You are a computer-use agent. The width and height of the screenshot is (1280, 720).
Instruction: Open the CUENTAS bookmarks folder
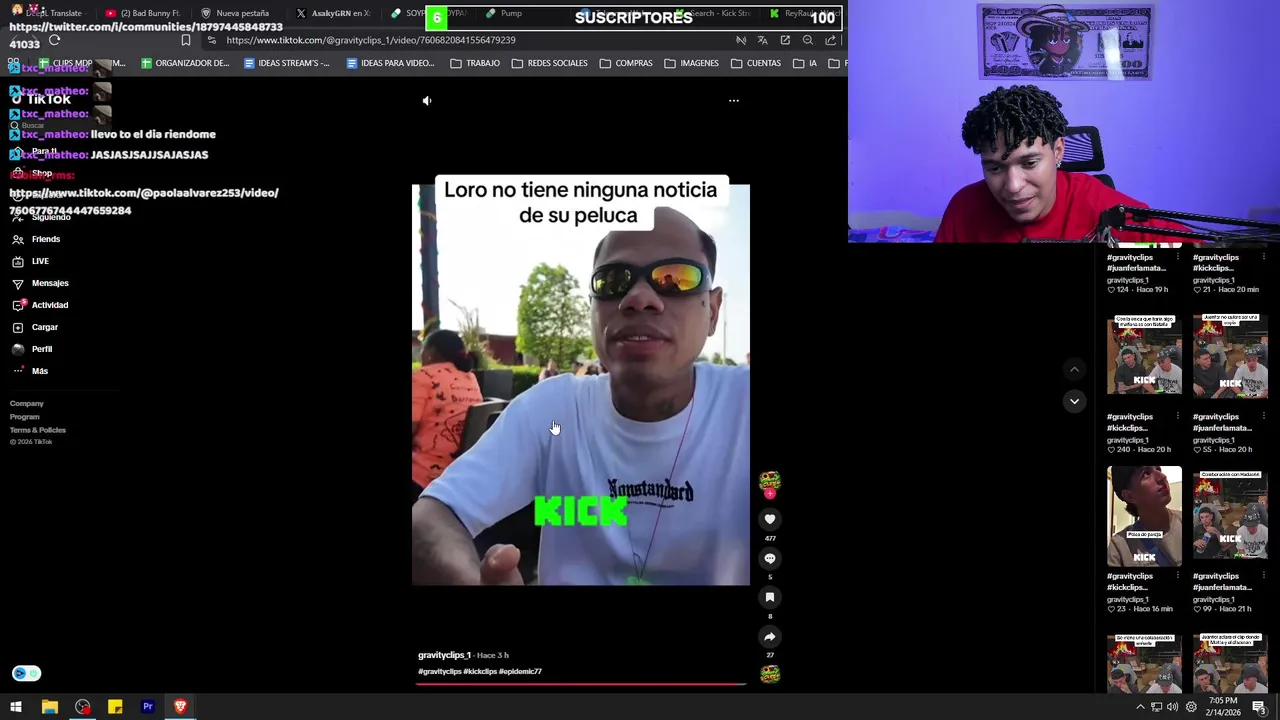756,63
